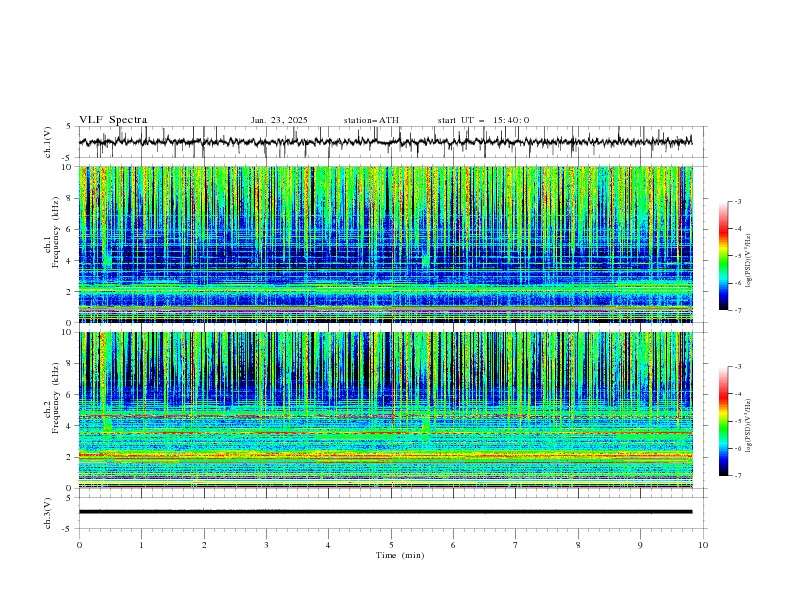Click the red 3.5 kHz band in ch.2 spectrogram

click(x=386, y=433)
